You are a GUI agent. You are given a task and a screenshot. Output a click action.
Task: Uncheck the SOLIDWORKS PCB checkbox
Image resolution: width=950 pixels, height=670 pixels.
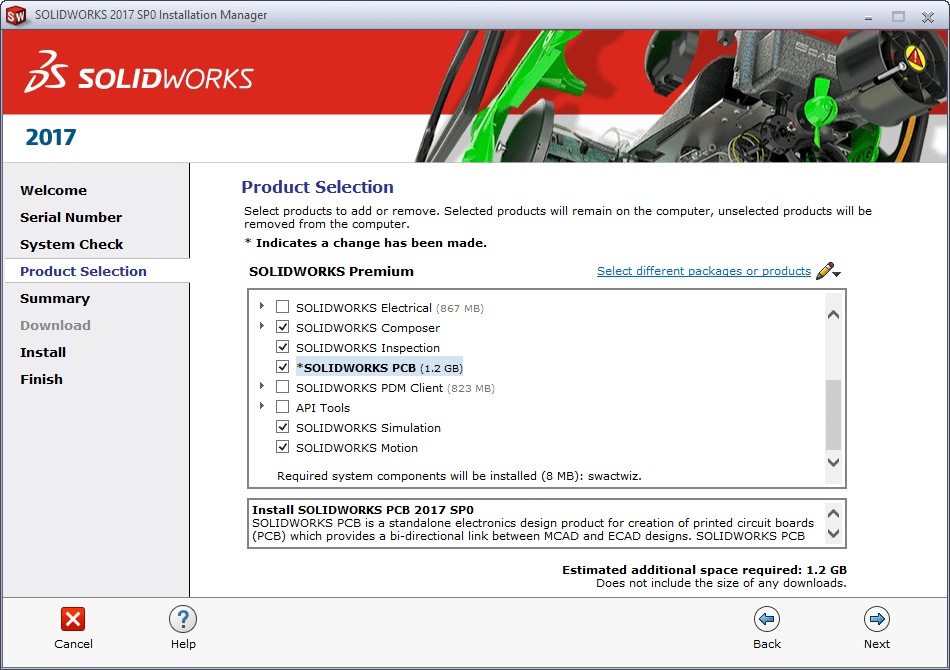coord(283,368)
